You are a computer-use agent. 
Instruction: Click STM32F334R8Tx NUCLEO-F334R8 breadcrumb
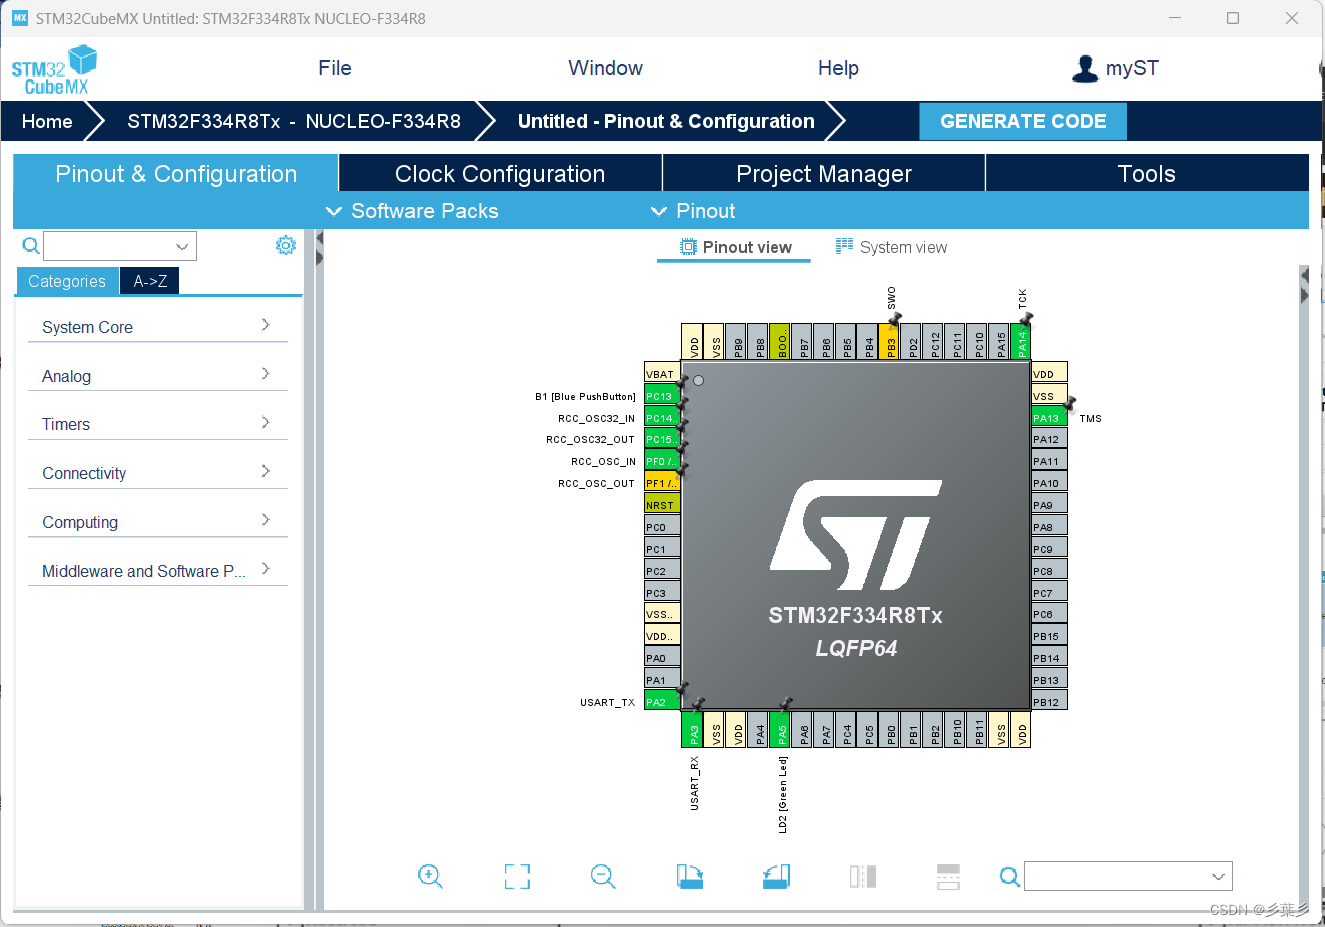point(294,121)
